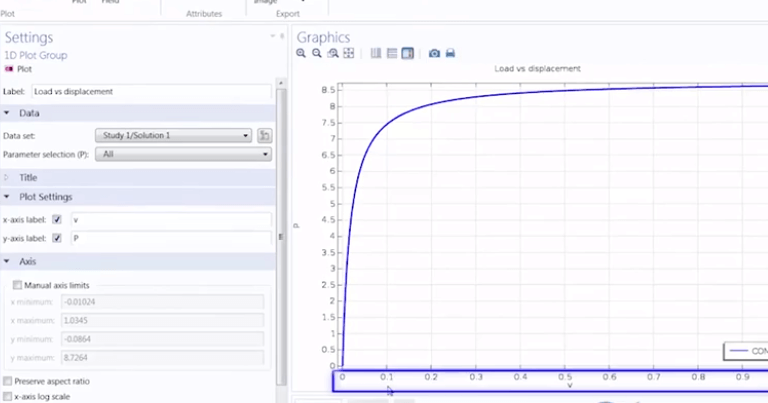768x403 pixels.
Task: Click the Zoom Out icon in Graphics toolbar
Action: tap(317, 53)
